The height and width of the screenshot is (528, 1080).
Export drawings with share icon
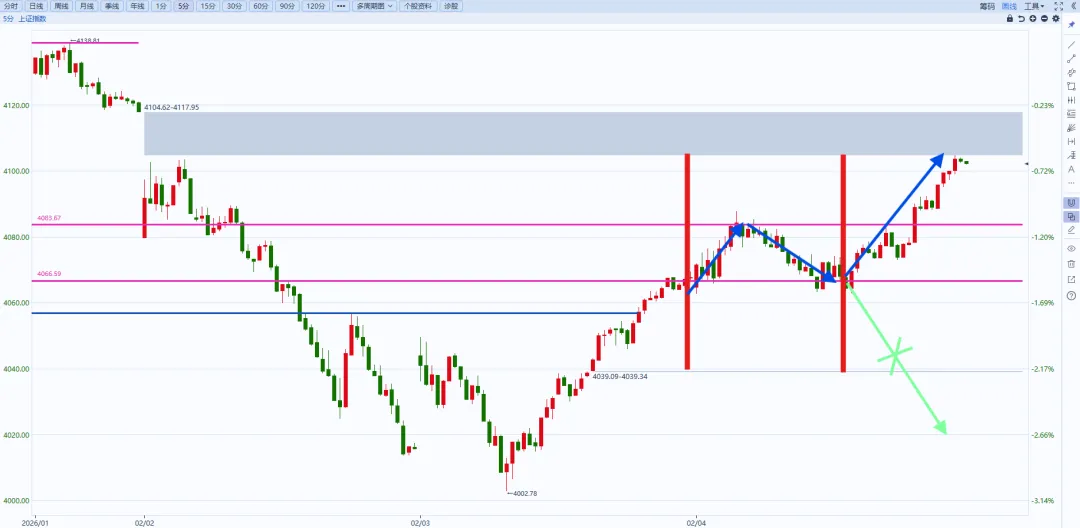[1071, 279]
